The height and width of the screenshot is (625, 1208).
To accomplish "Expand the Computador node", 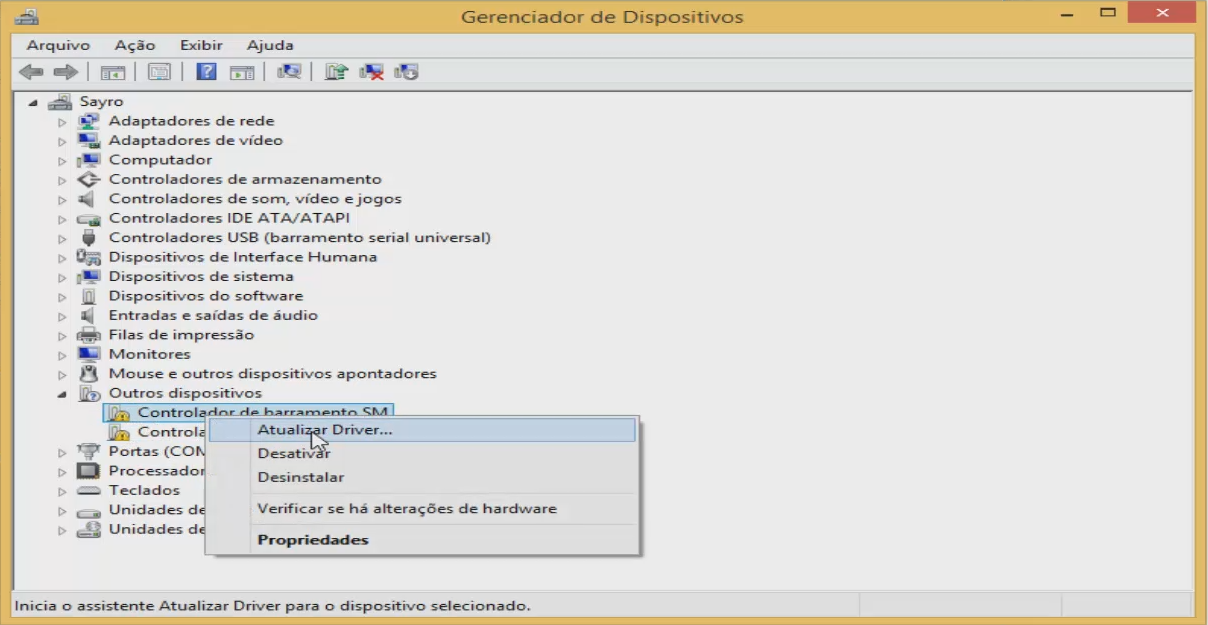I will (62, 160).
